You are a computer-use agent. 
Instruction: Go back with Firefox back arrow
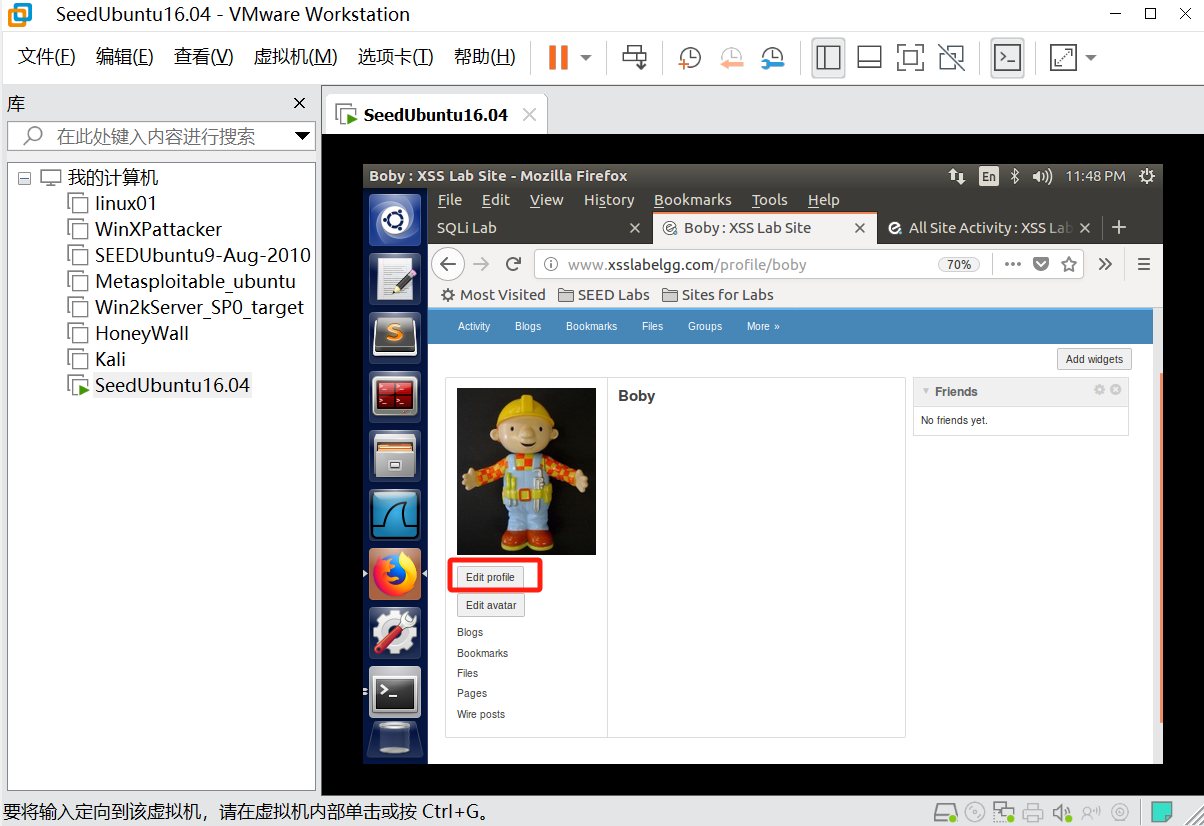click(448, 264)
